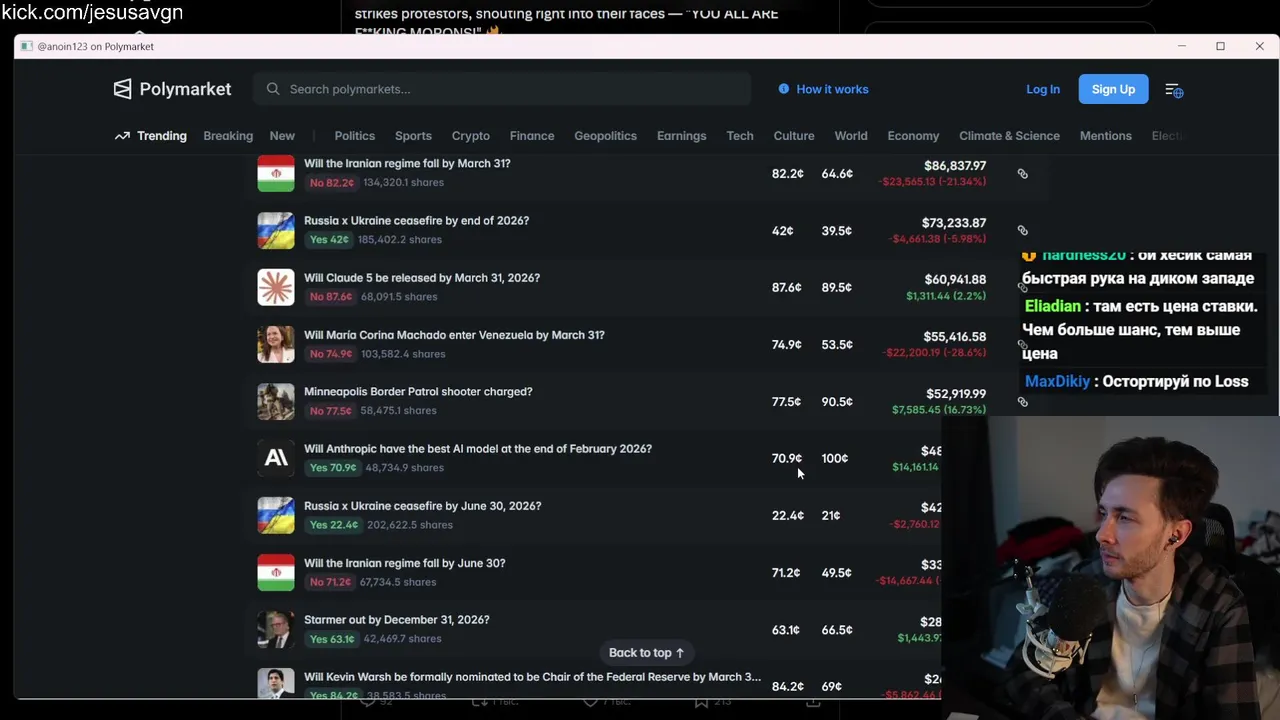The height and width of the screenshot is (720, 1280).
Task: Open María Corina Machado enter Venezuela market
Action: tap(454, 334)
